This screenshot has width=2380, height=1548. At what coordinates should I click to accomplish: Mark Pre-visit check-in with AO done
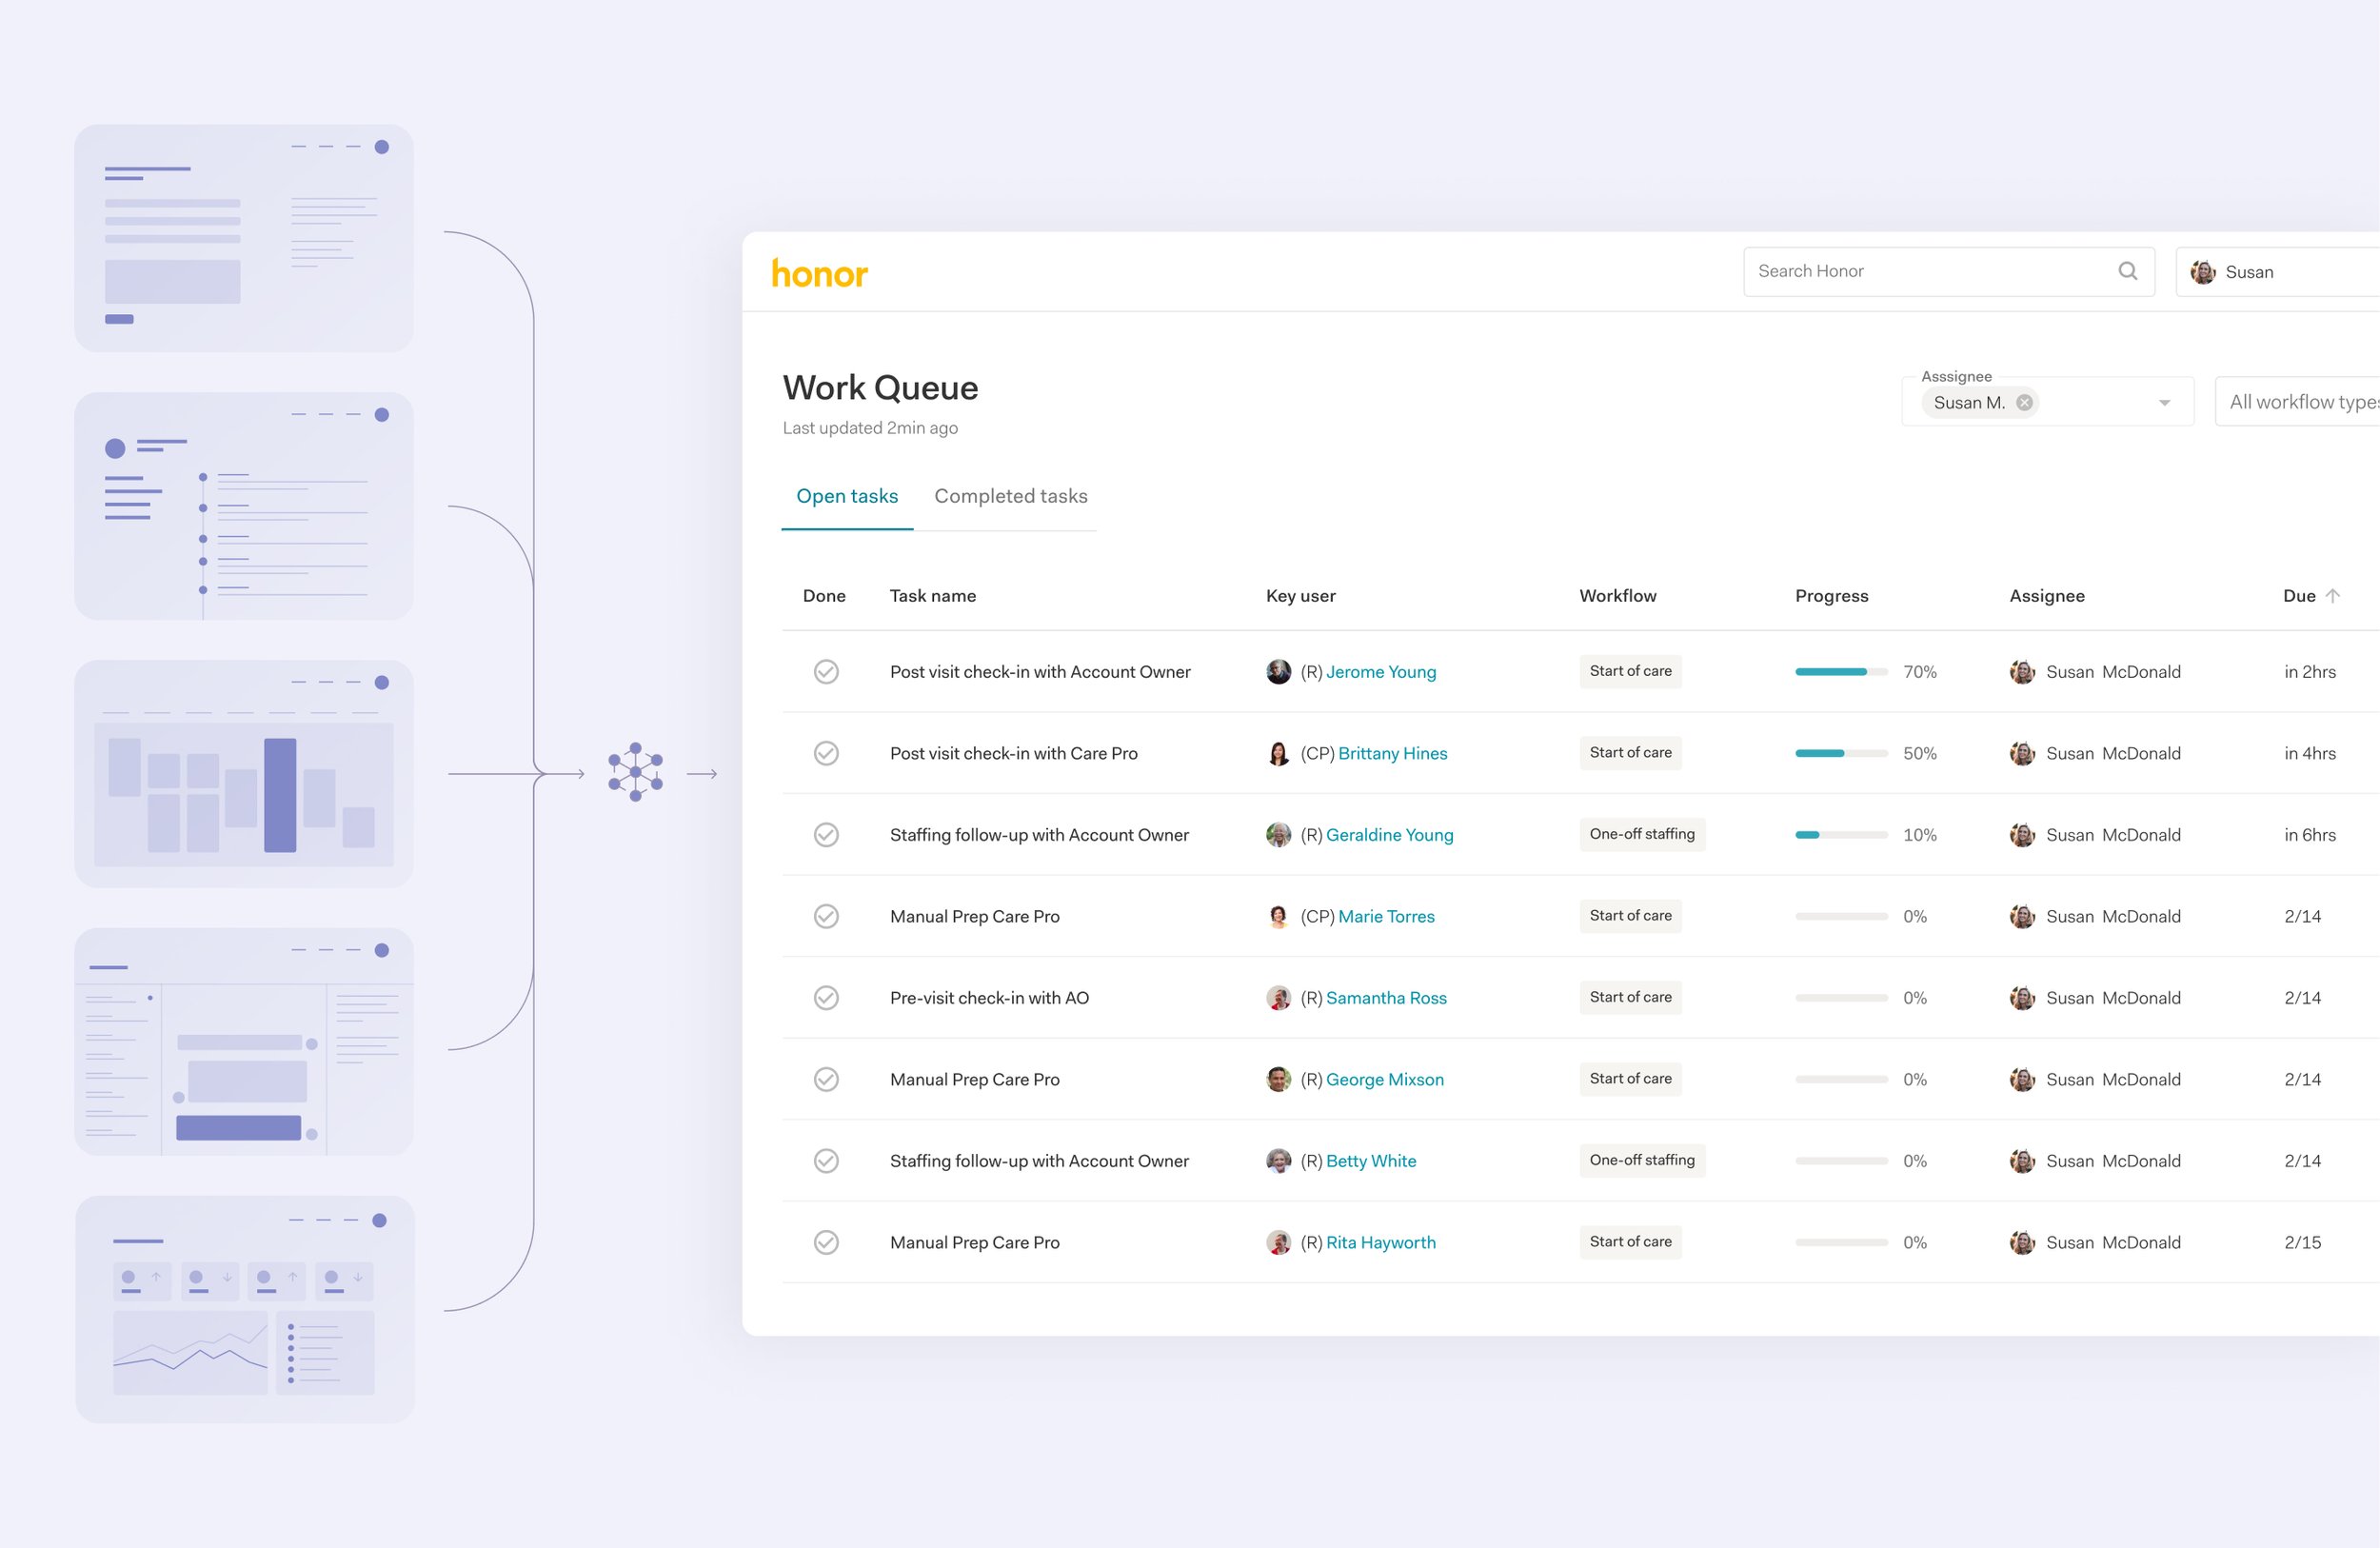click(826, 998)
